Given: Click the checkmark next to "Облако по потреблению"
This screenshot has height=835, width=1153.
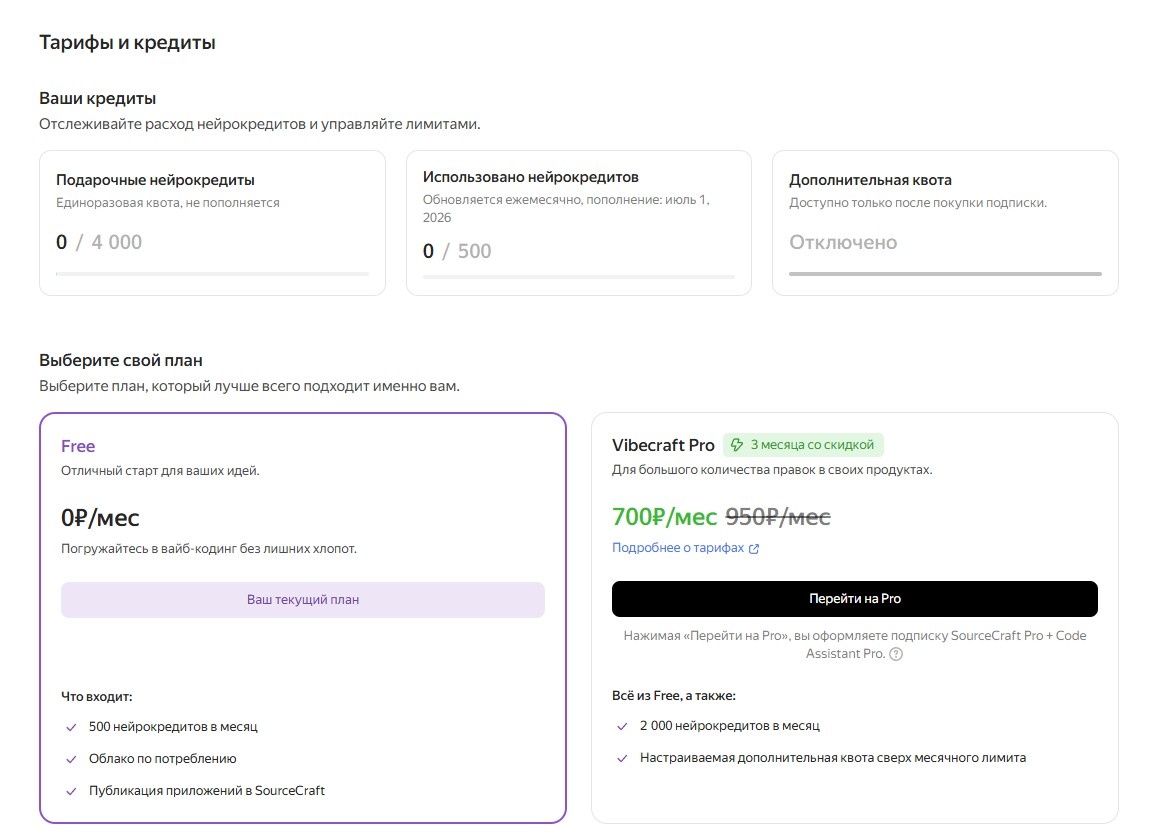Looking at the screenshot, I should click(71, 759).
